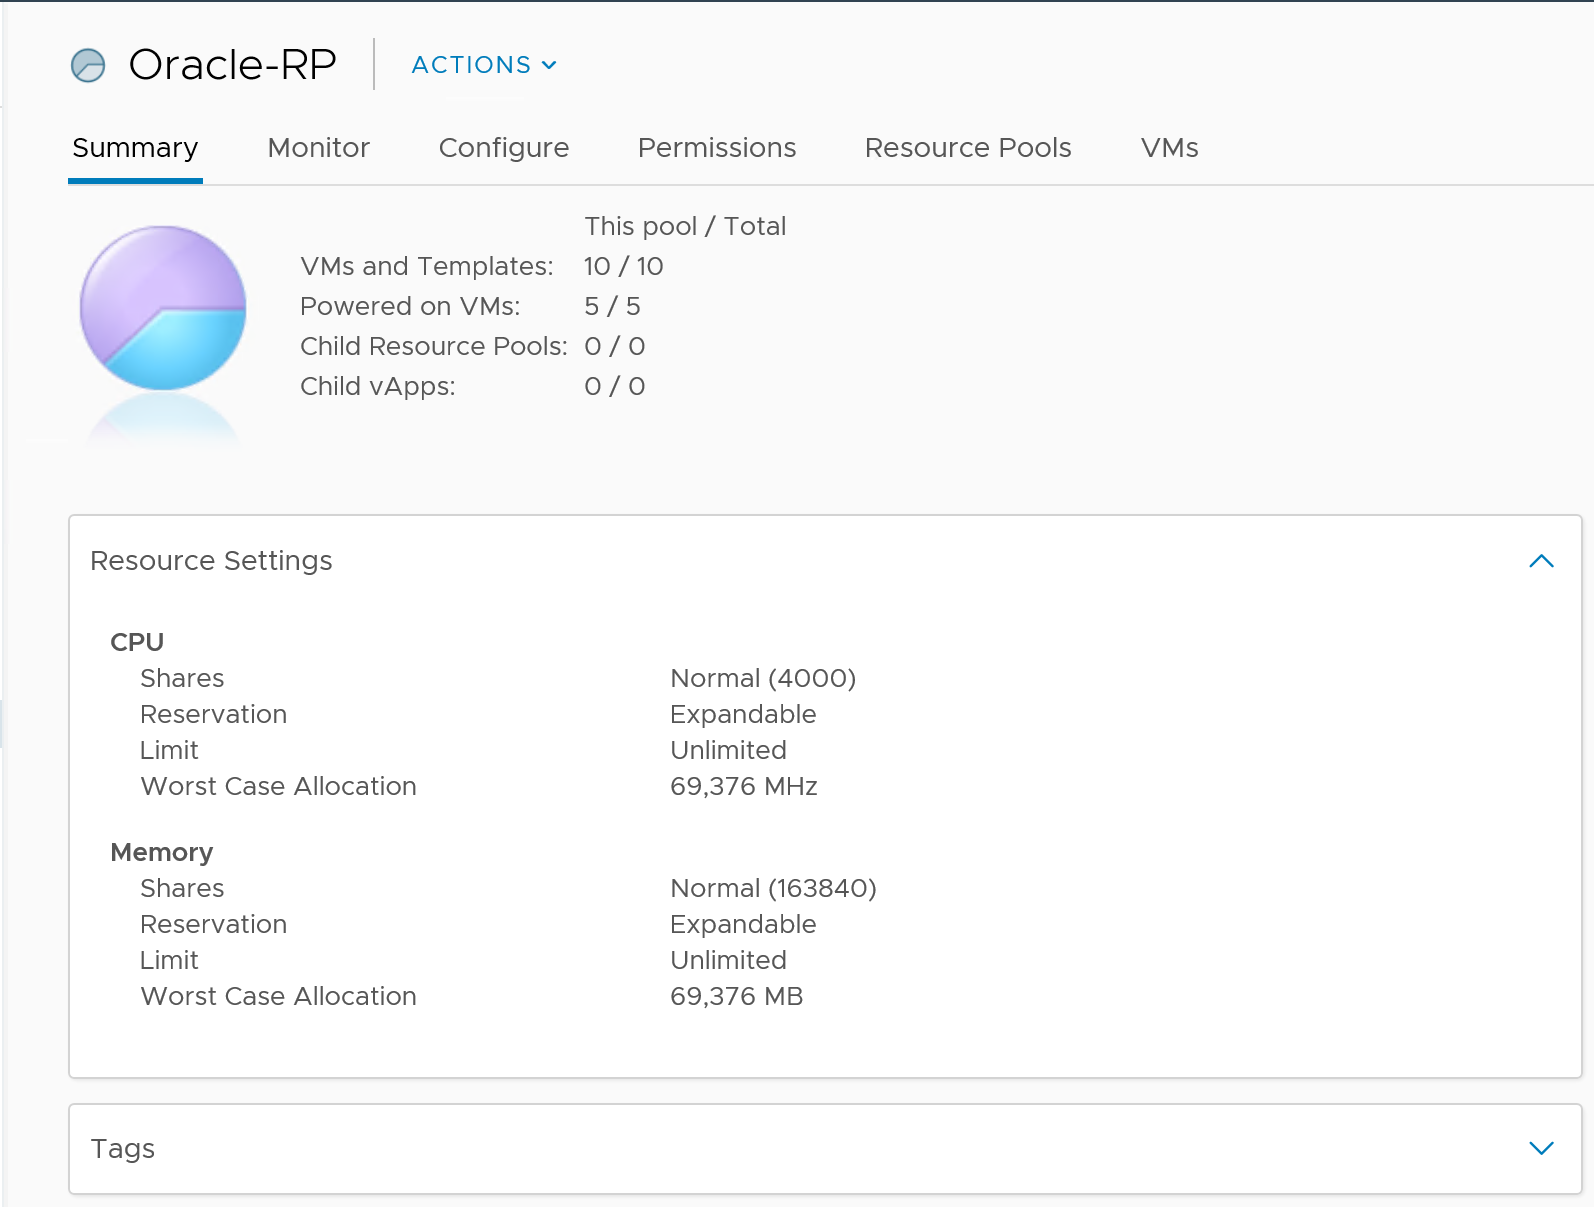Go to the Permissions tab
The image size is (1594, 1207).
point(716,148)
